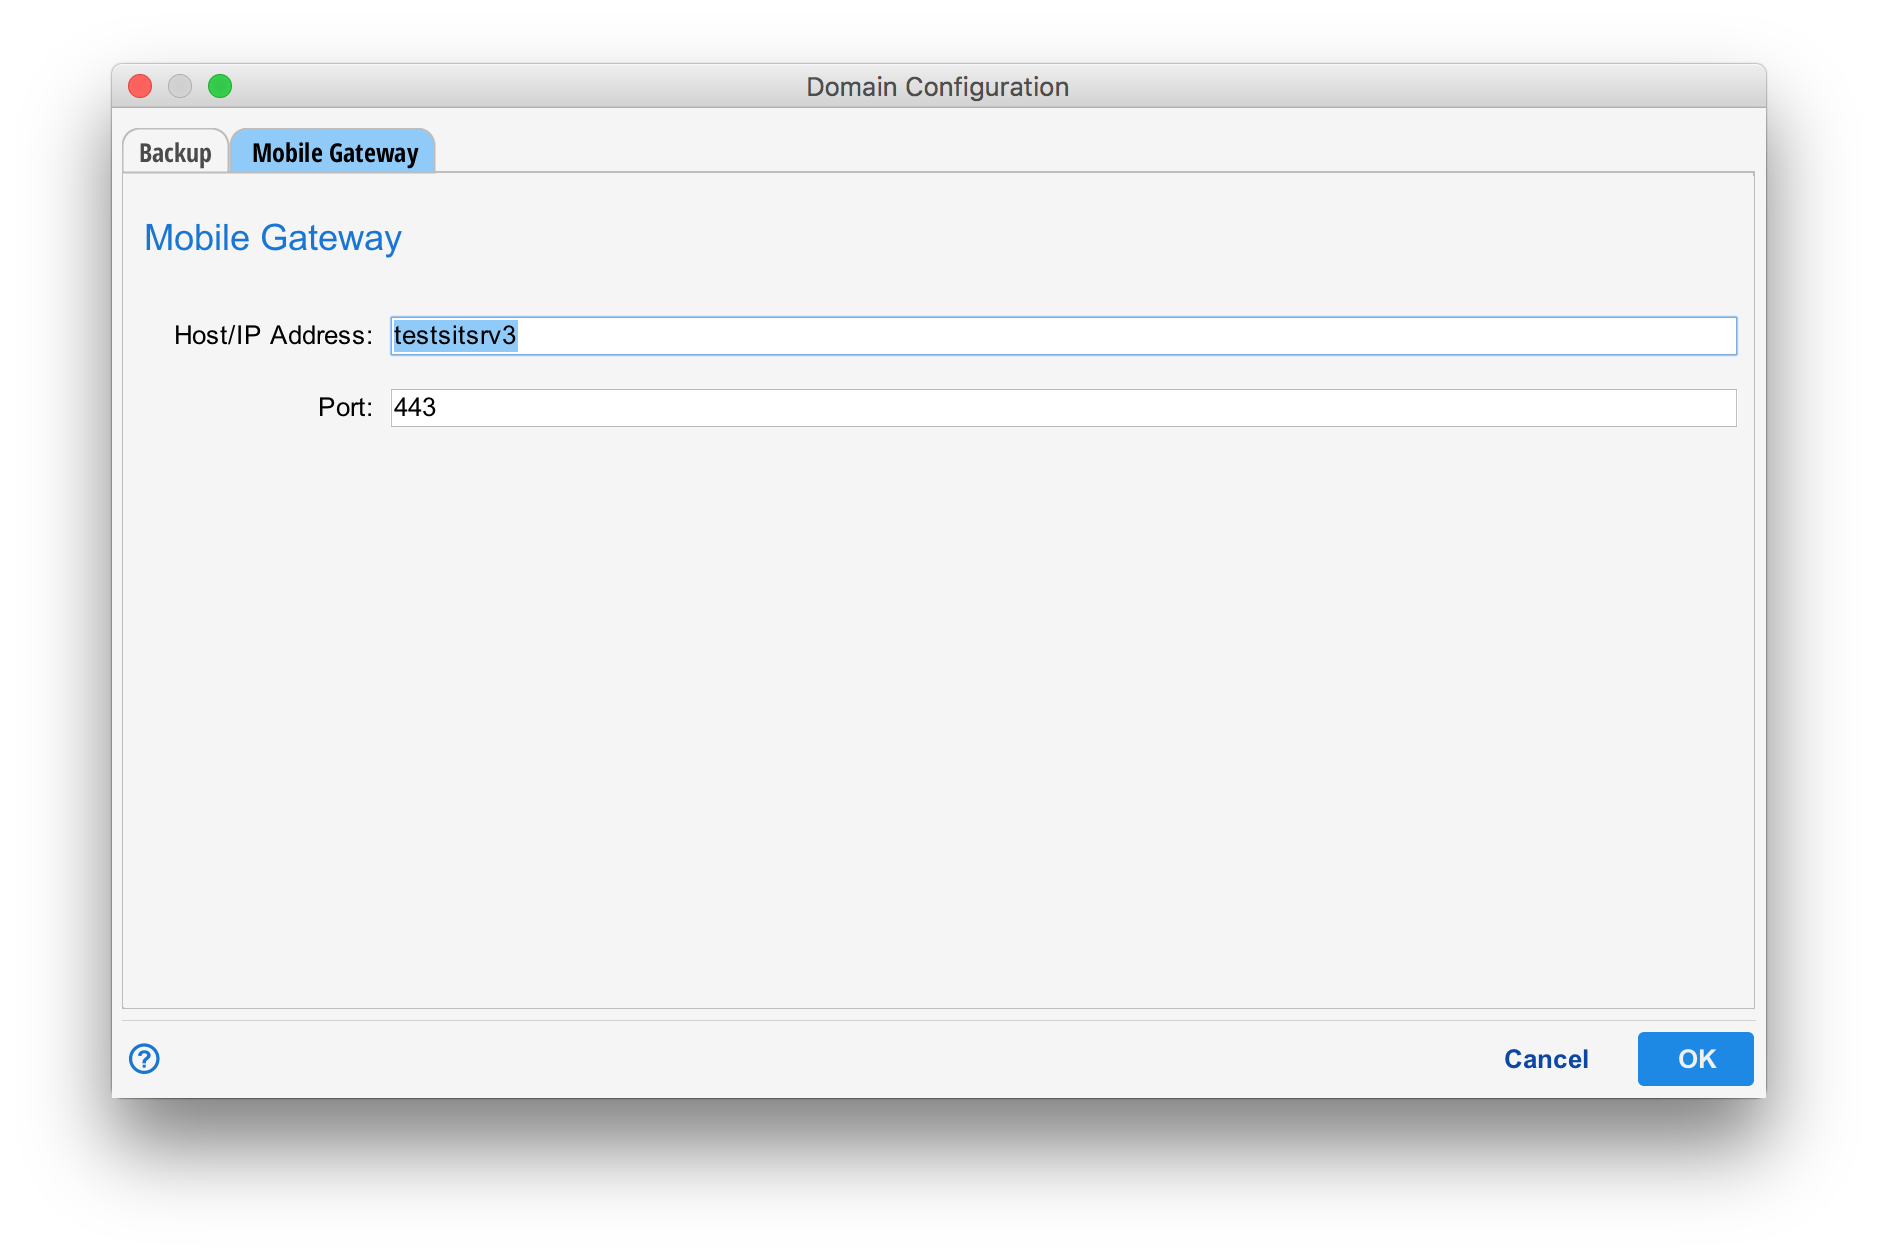The width and height of the screenshot is (1878, 1258).
Task: Select the highlighted text testsitsrv3
Action: 453,336
